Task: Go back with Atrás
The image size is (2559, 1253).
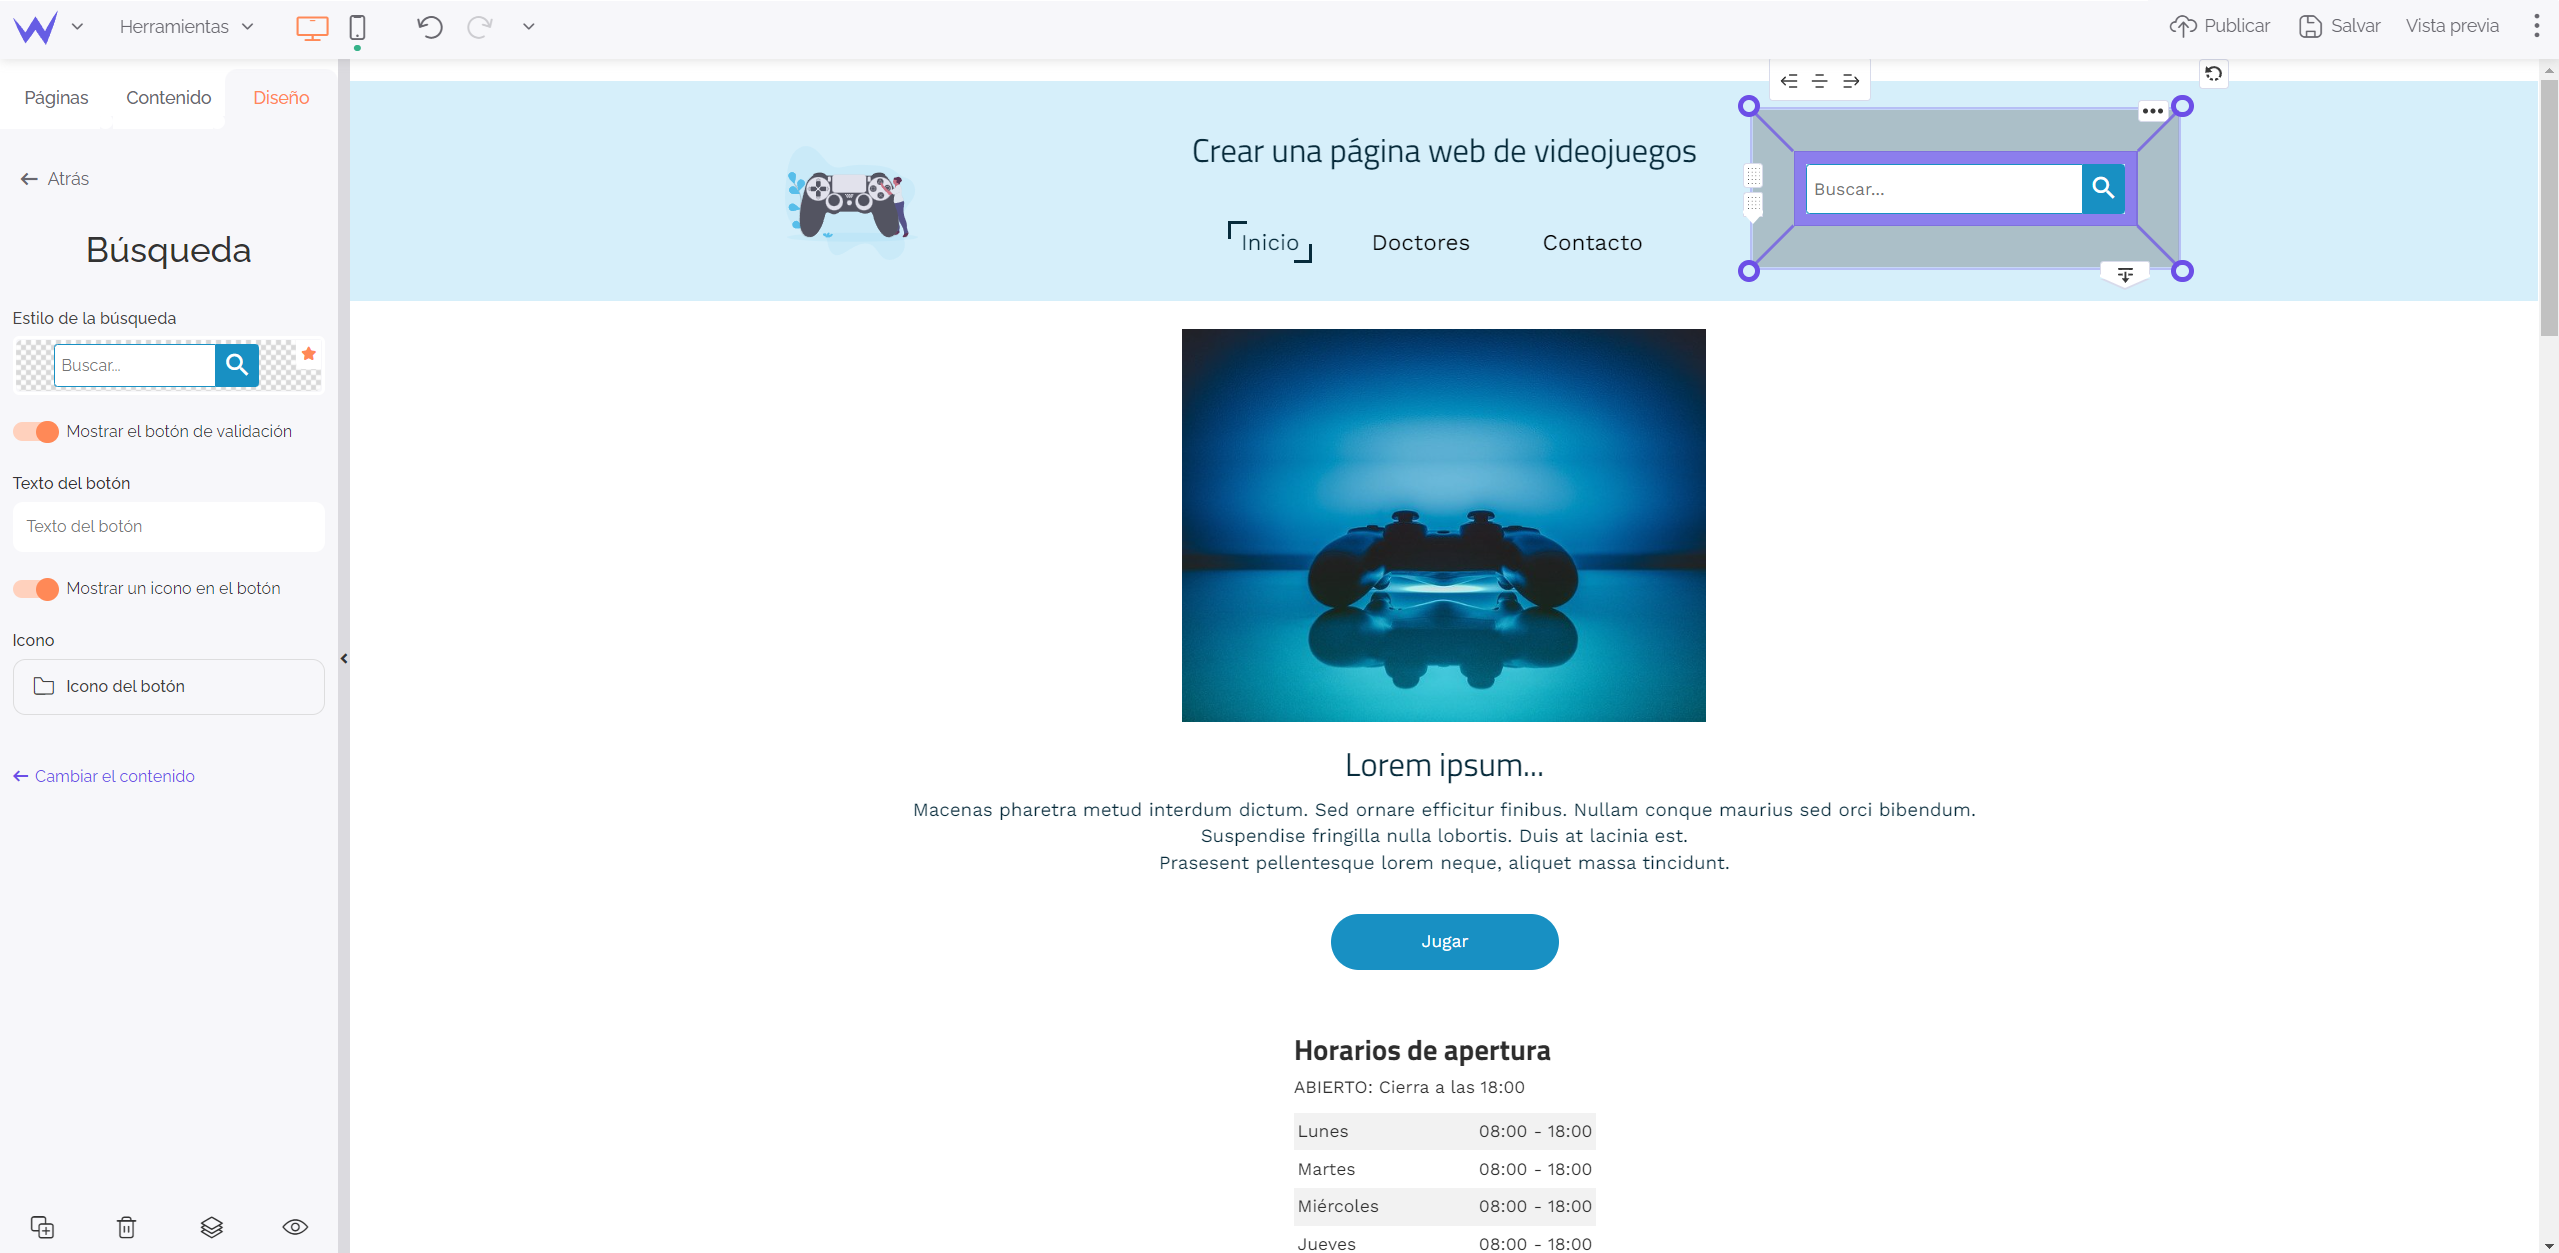Action: click(54, 179)
